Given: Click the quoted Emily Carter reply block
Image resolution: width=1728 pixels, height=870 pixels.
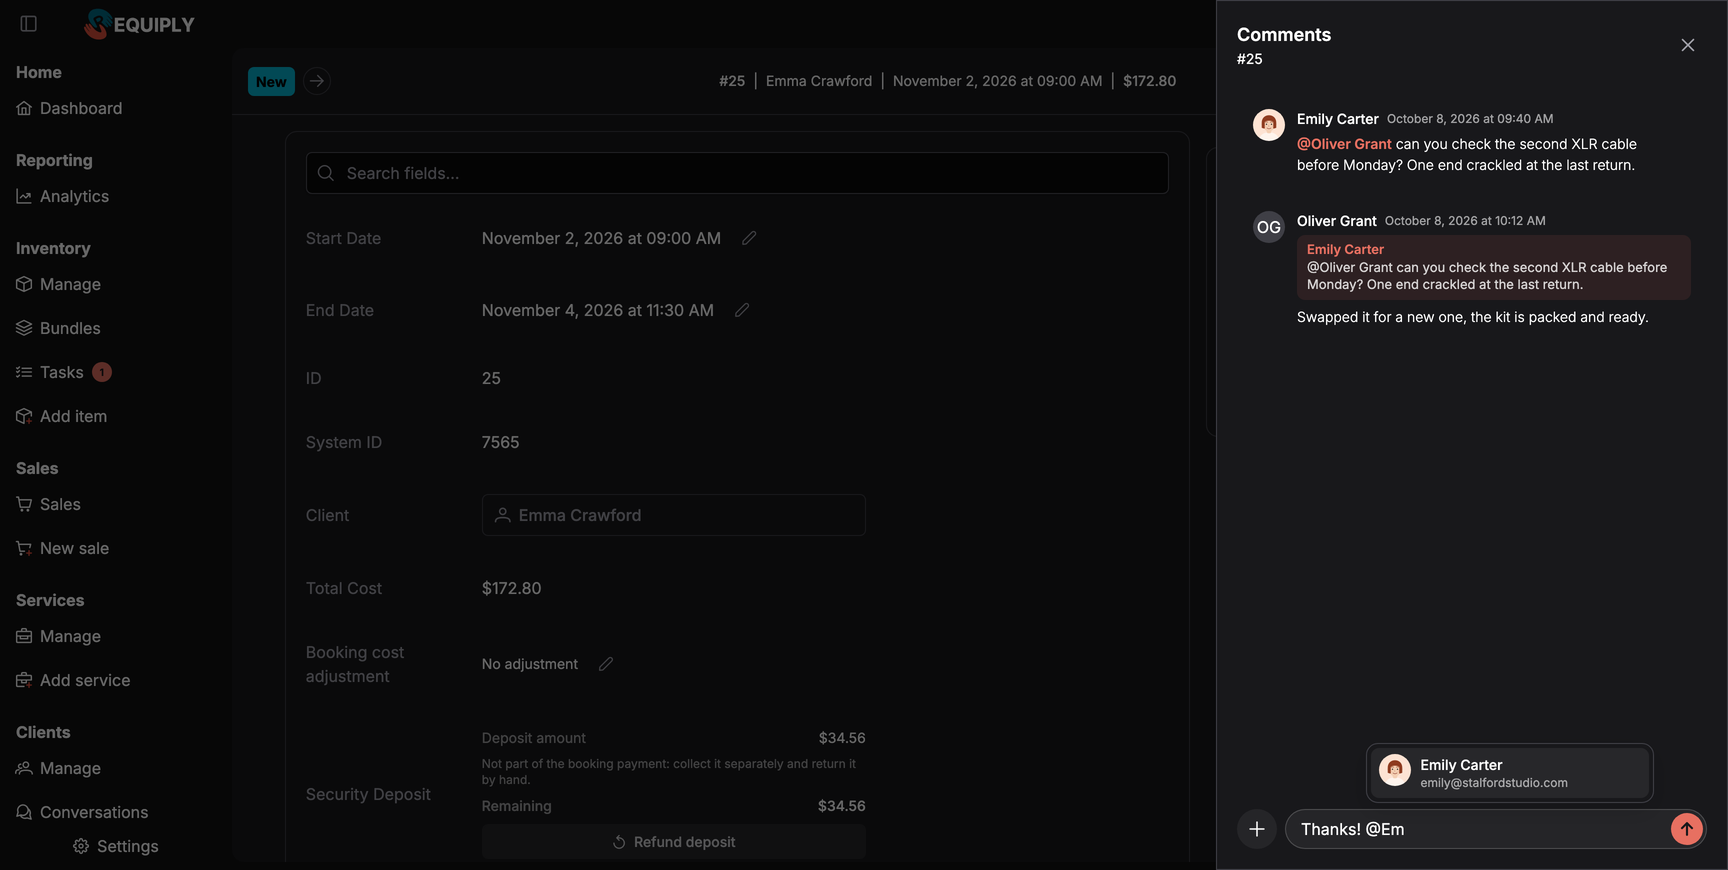Looking at the screenshot, I should pyautogui.click(x=1494, y=267).
